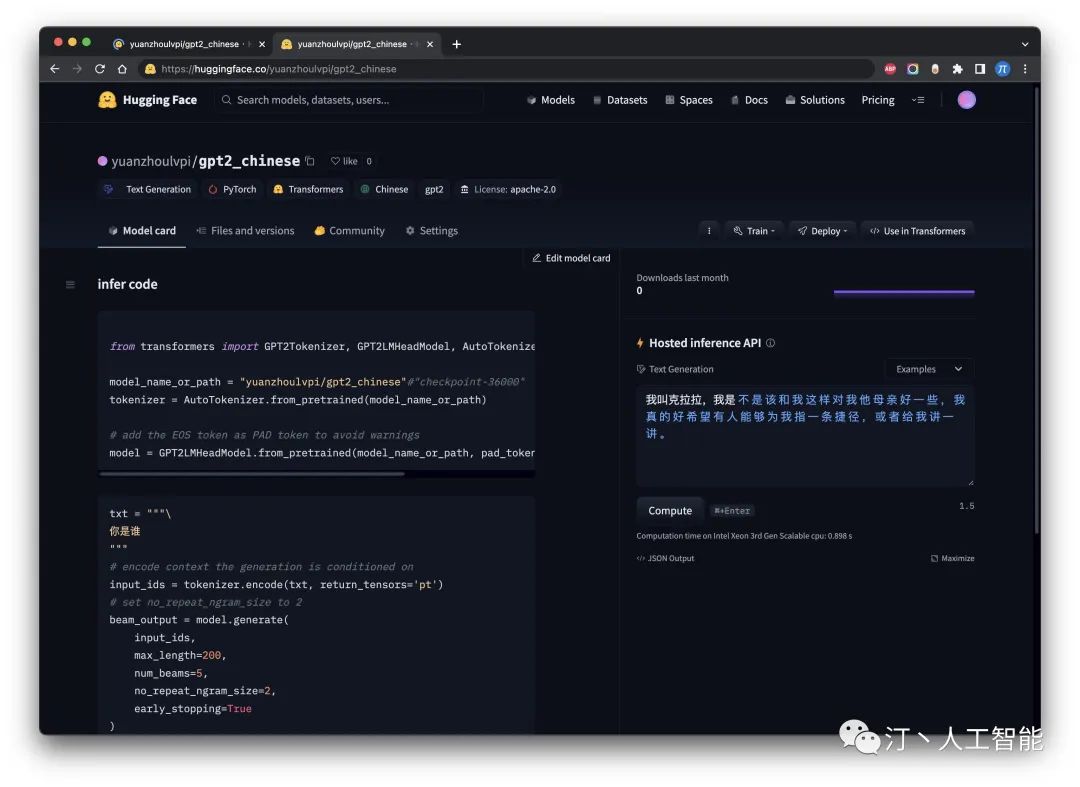Viewport: 1080px width, 787px height.
Task: Switch to the Model card tab
Action: (142, 231)
